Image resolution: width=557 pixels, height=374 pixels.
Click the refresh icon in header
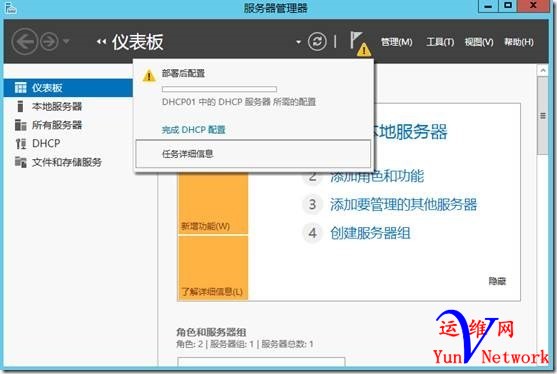(x=317, y=42)
